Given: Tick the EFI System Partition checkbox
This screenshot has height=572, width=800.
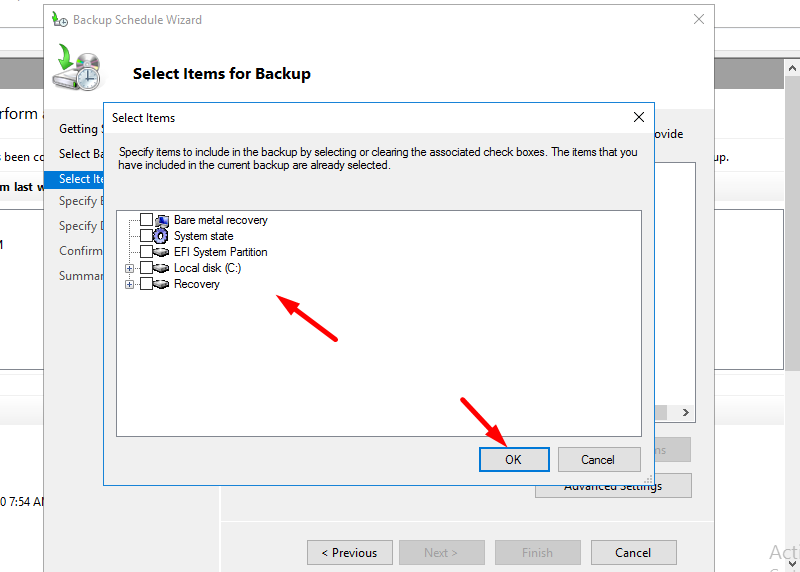Looking at the screenshot, I should pos(146,252).
